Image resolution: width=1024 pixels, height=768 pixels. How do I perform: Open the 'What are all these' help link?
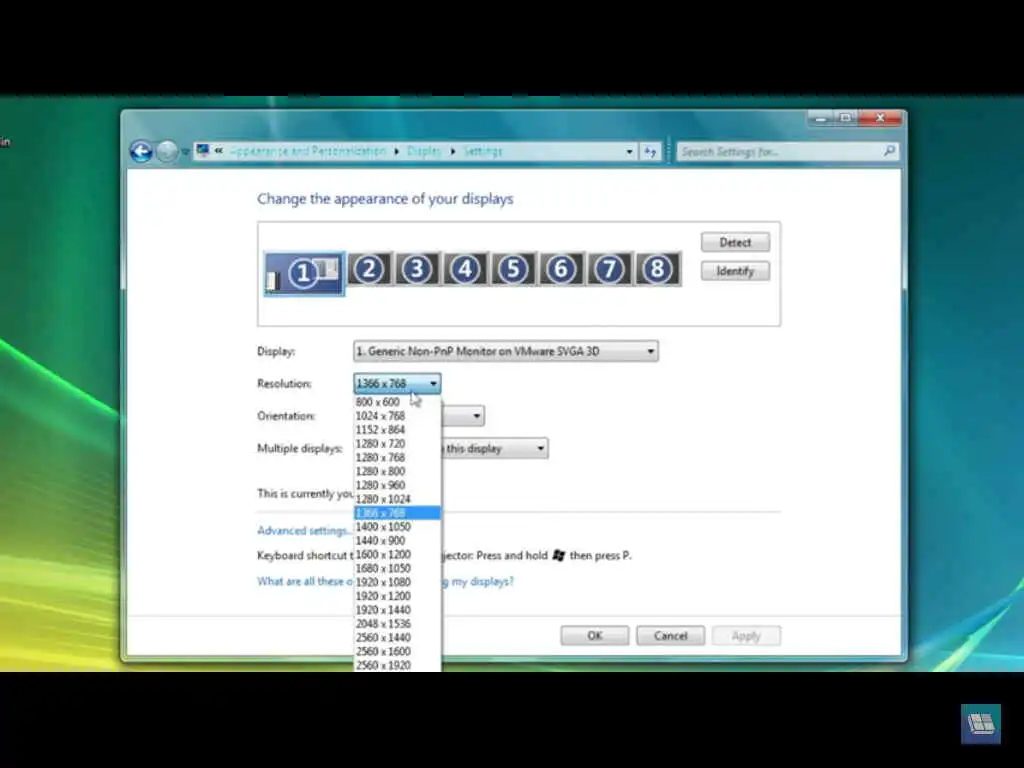(305, 581)
